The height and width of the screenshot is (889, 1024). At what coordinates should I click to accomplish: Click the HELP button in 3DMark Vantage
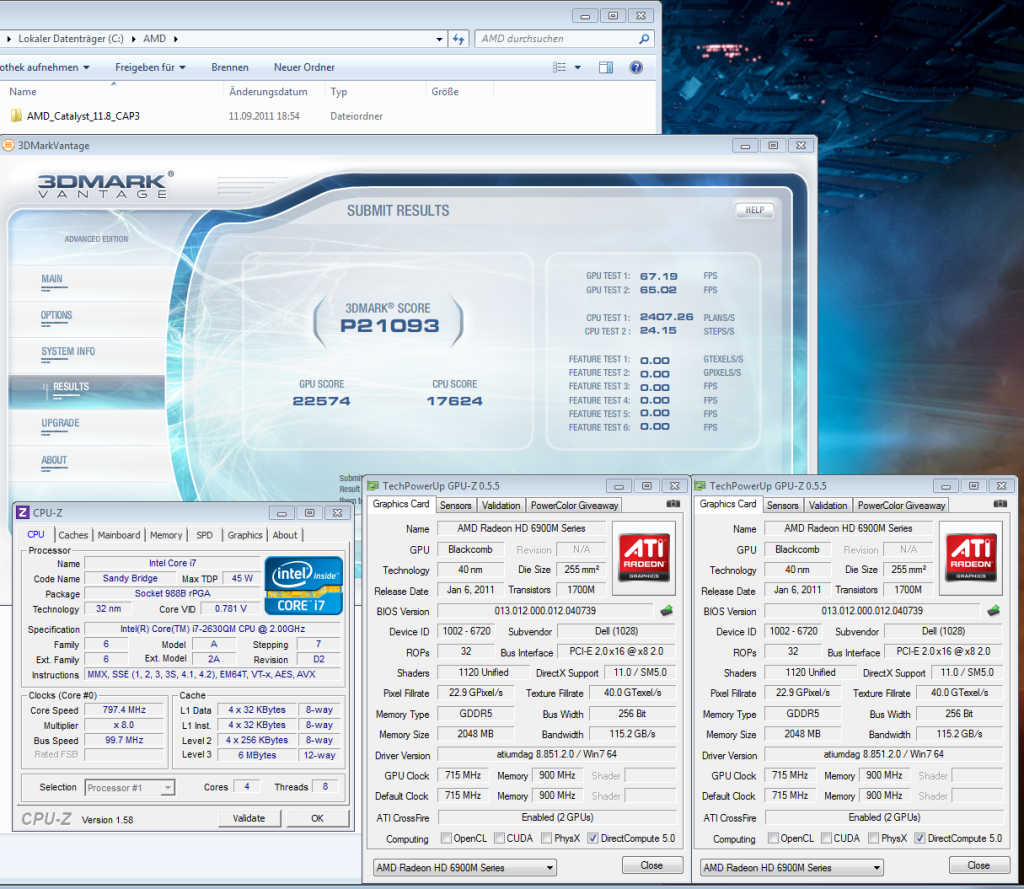[755, 210]
